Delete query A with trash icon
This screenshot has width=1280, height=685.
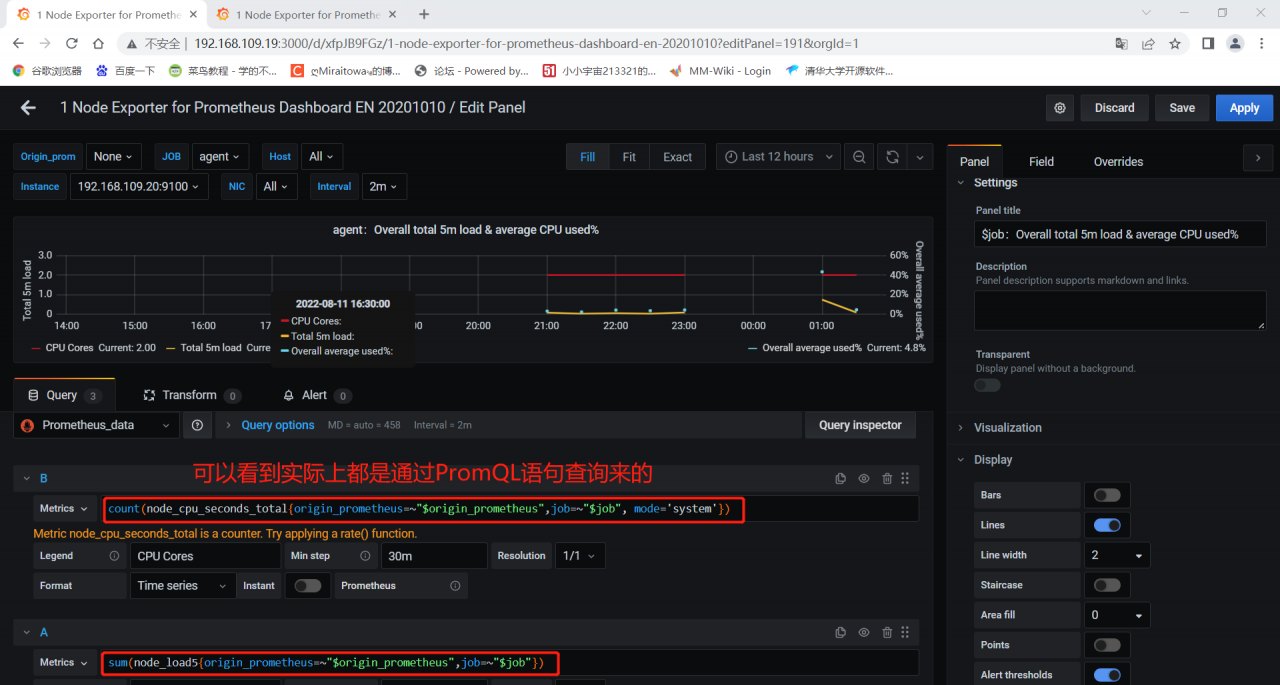point(887,633)
